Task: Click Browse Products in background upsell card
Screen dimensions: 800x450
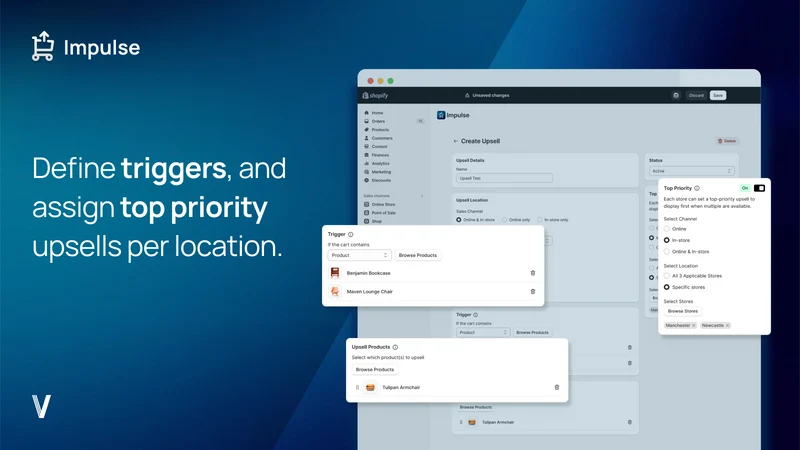Action: [476, 407]
